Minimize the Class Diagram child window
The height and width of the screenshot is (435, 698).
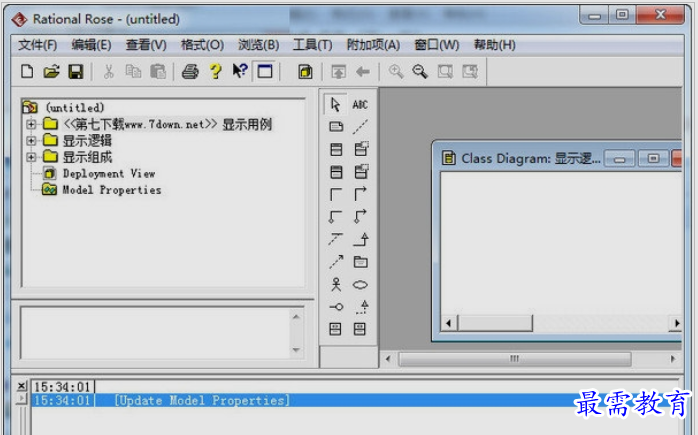point(619,159)
